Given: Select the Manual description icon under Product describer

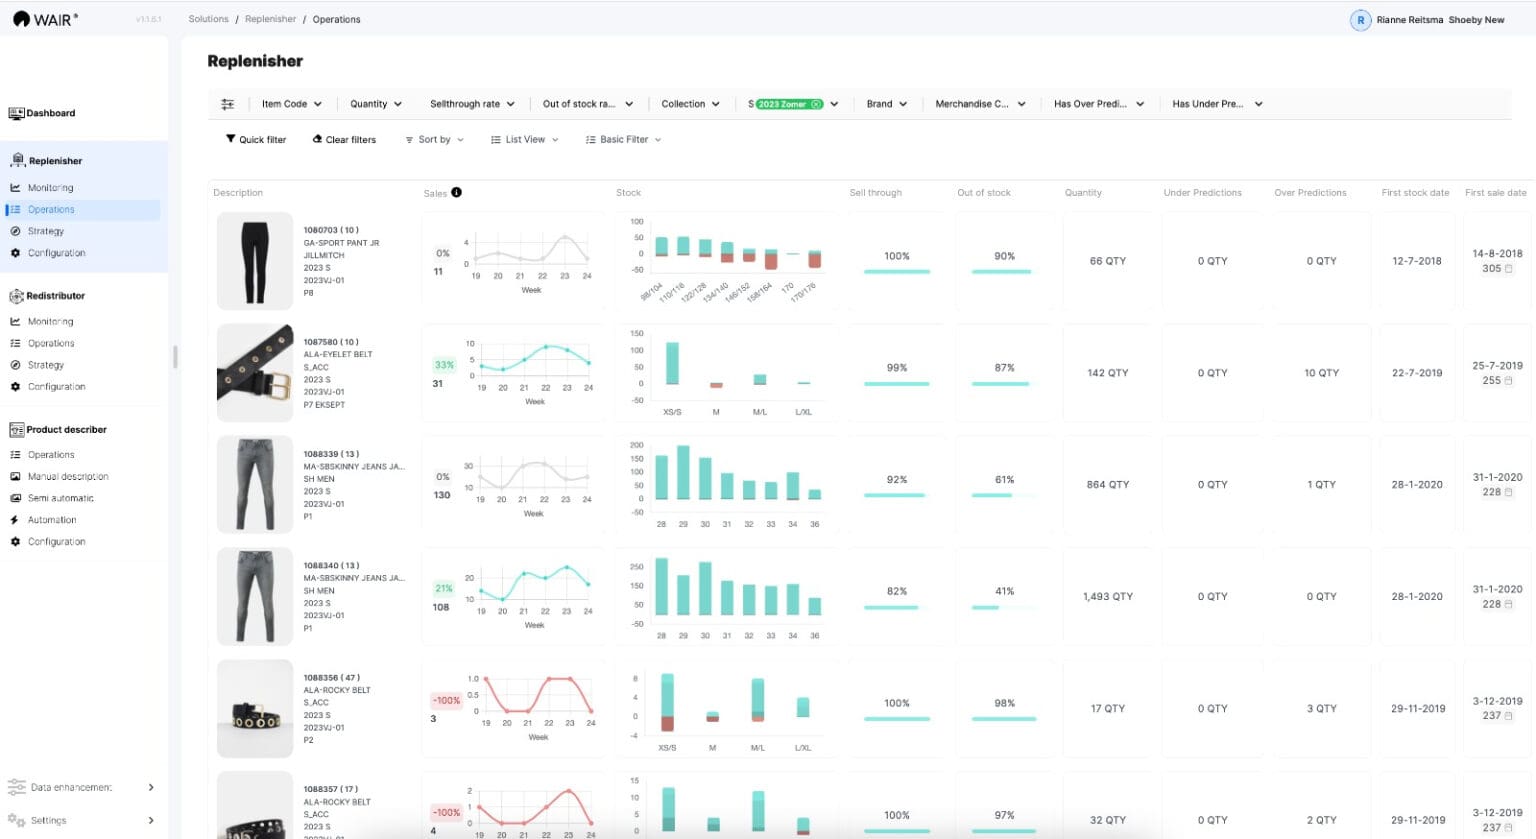Looking at the screenshot, I should (17, 475).
